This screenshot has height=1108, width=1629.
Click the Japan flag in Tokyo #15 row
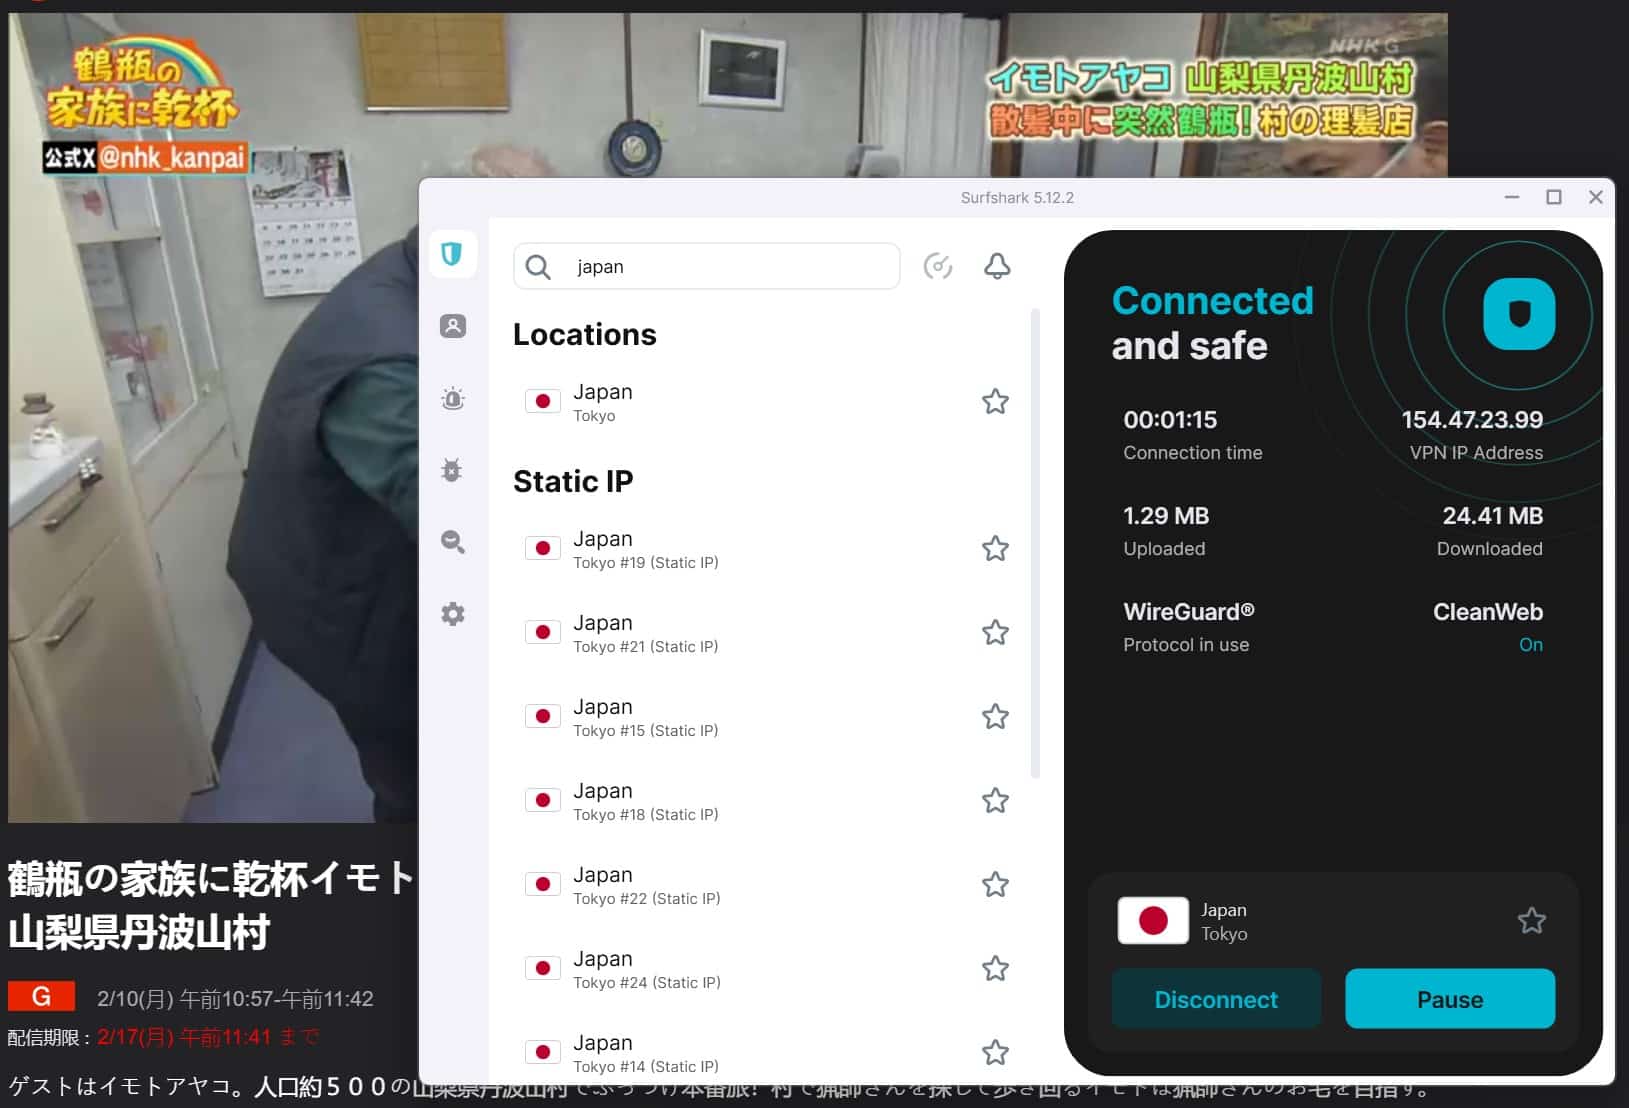(x=543, y=717)
